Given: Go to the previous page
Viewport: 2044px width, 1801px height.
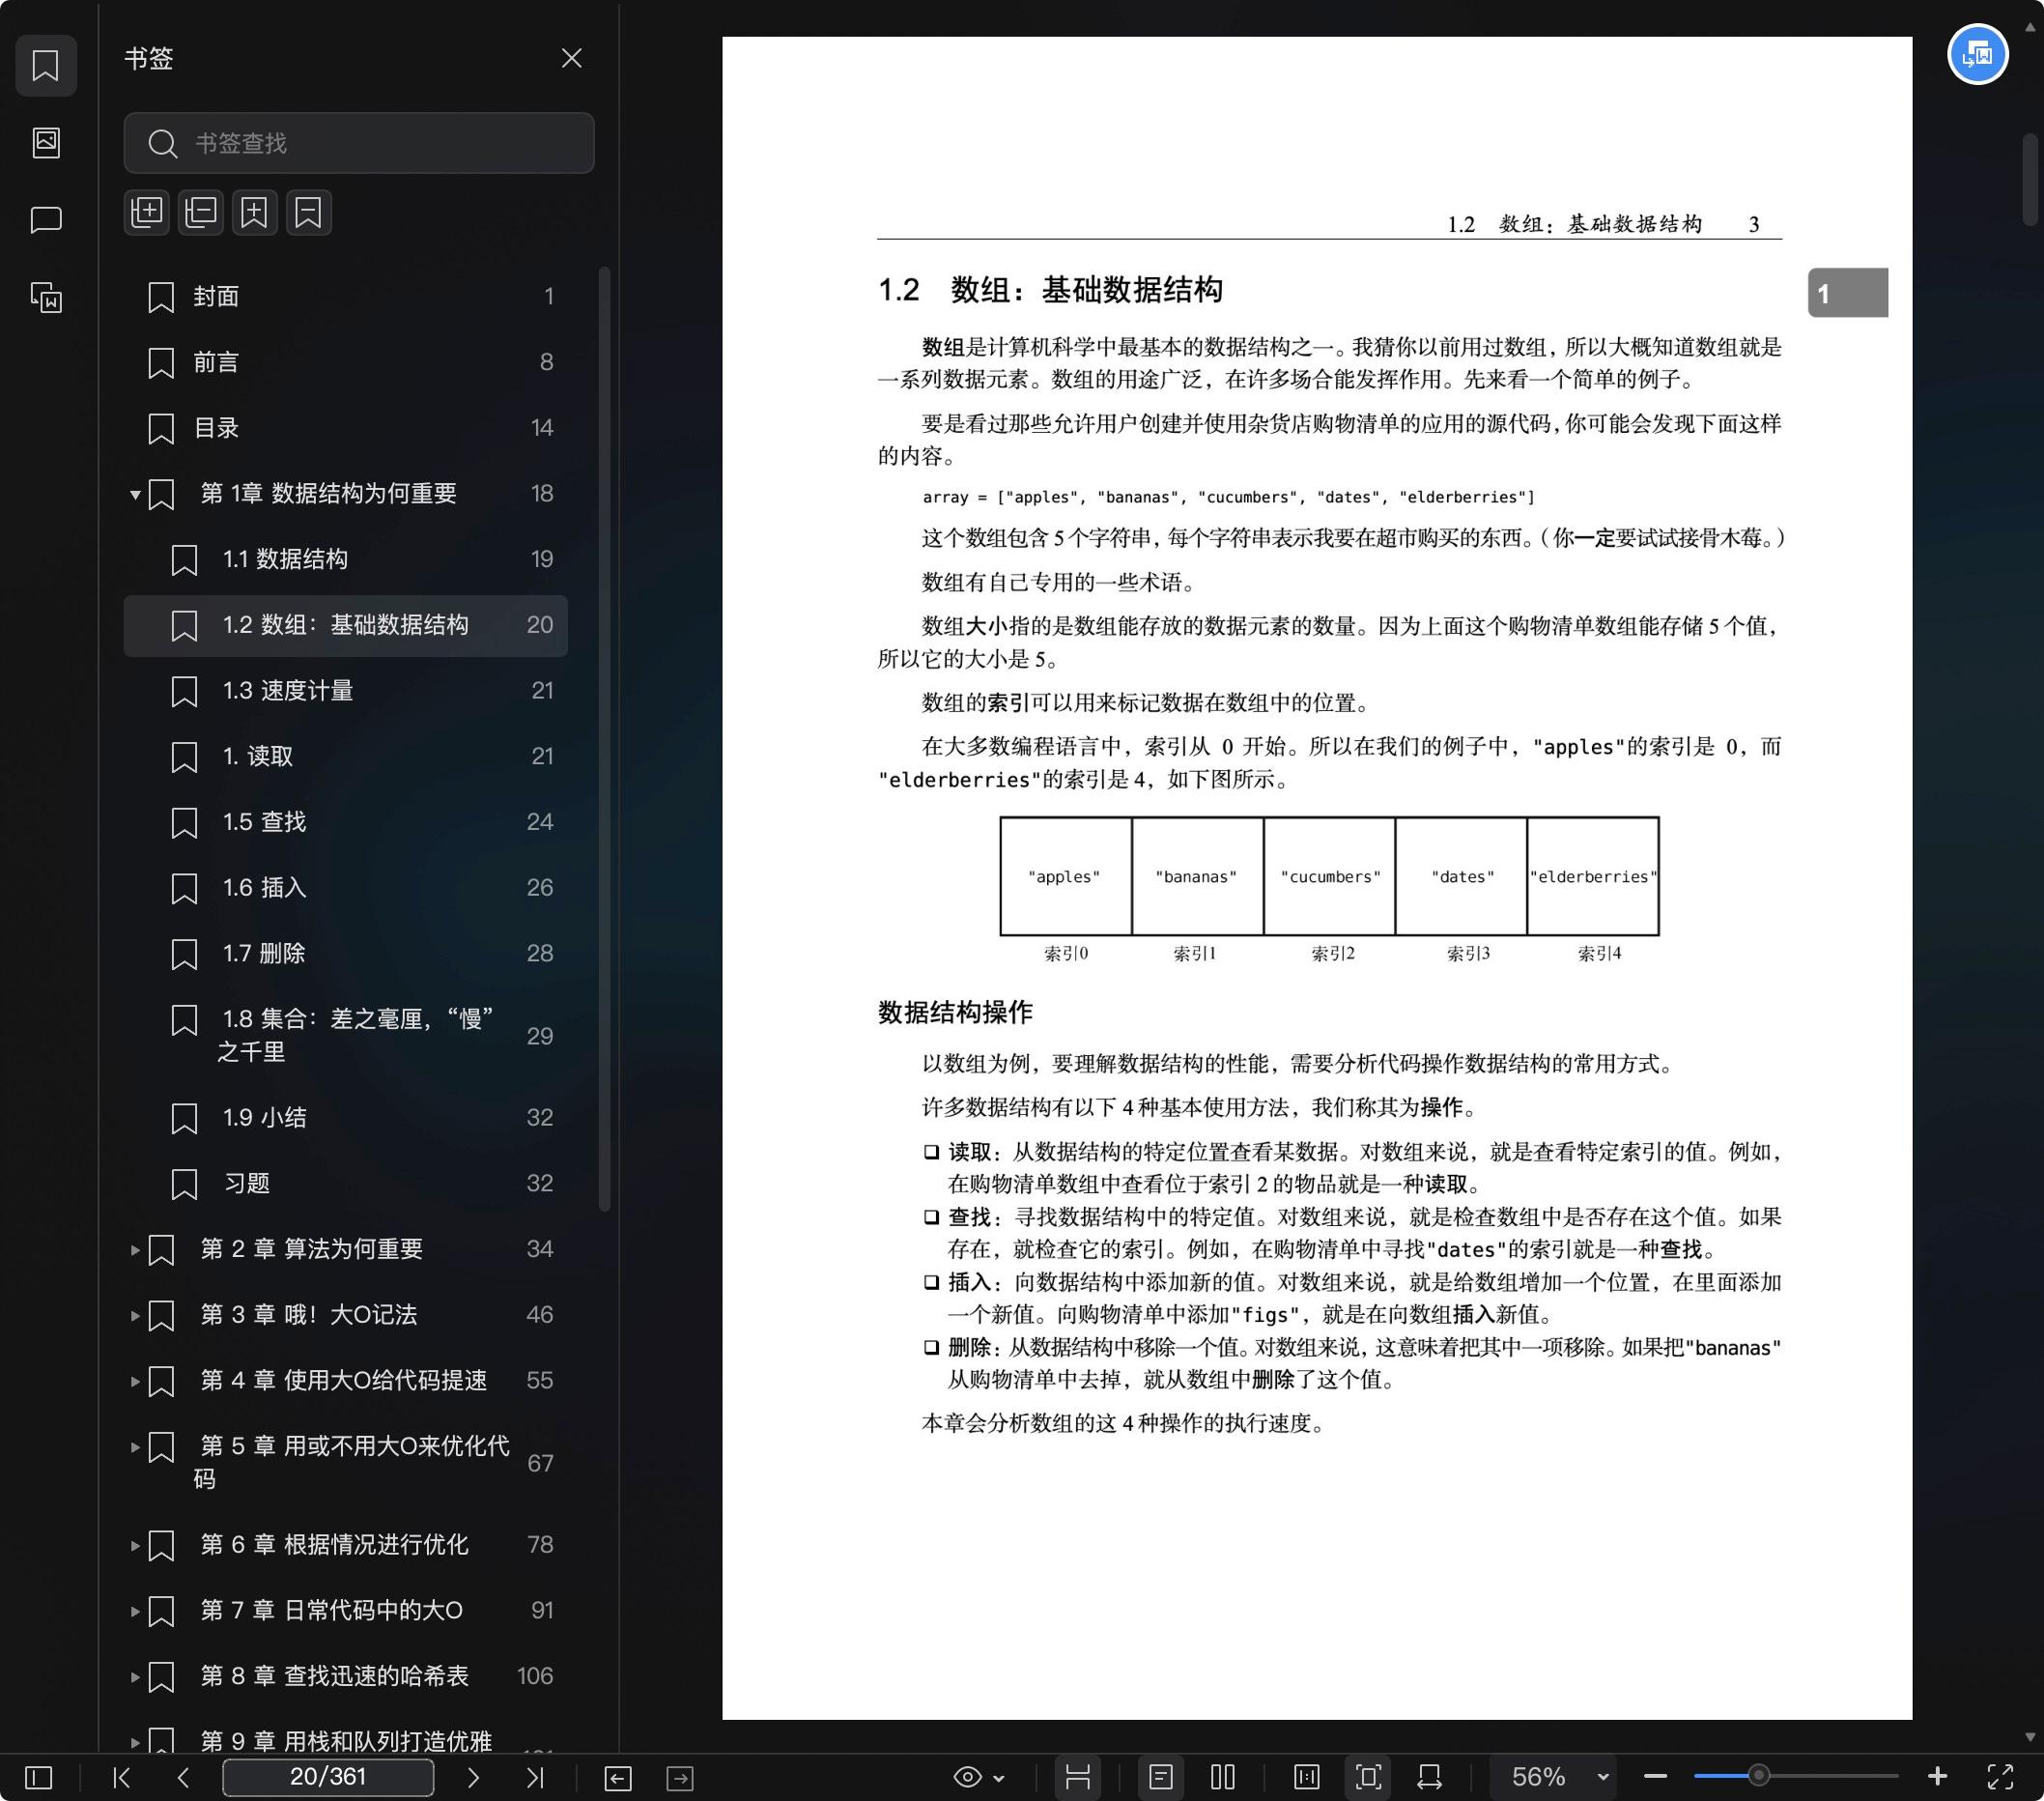Looking at the screenshot, I should [x=183, y=1777].
